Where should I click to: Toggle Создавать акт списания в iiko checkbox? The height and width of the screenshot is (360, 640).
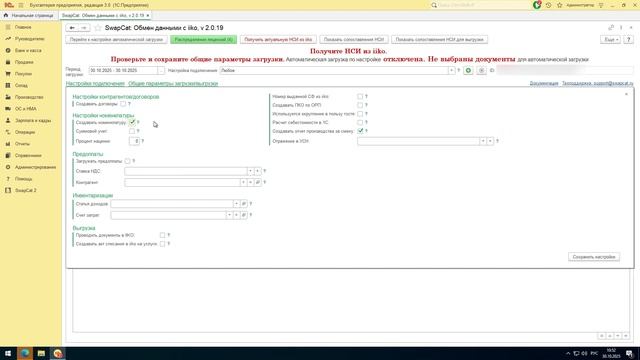pyautogui.click(x=162, y=244)
